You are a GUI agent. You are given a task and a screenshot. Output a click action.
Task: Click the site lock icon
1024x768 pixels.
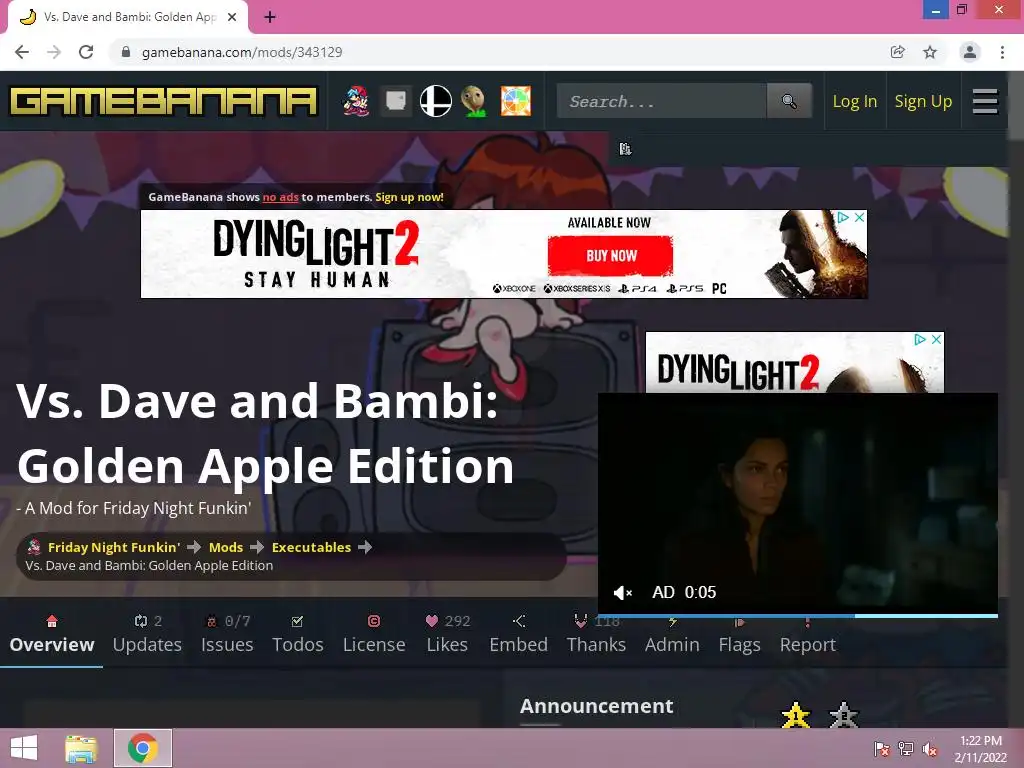pos(126,52)
